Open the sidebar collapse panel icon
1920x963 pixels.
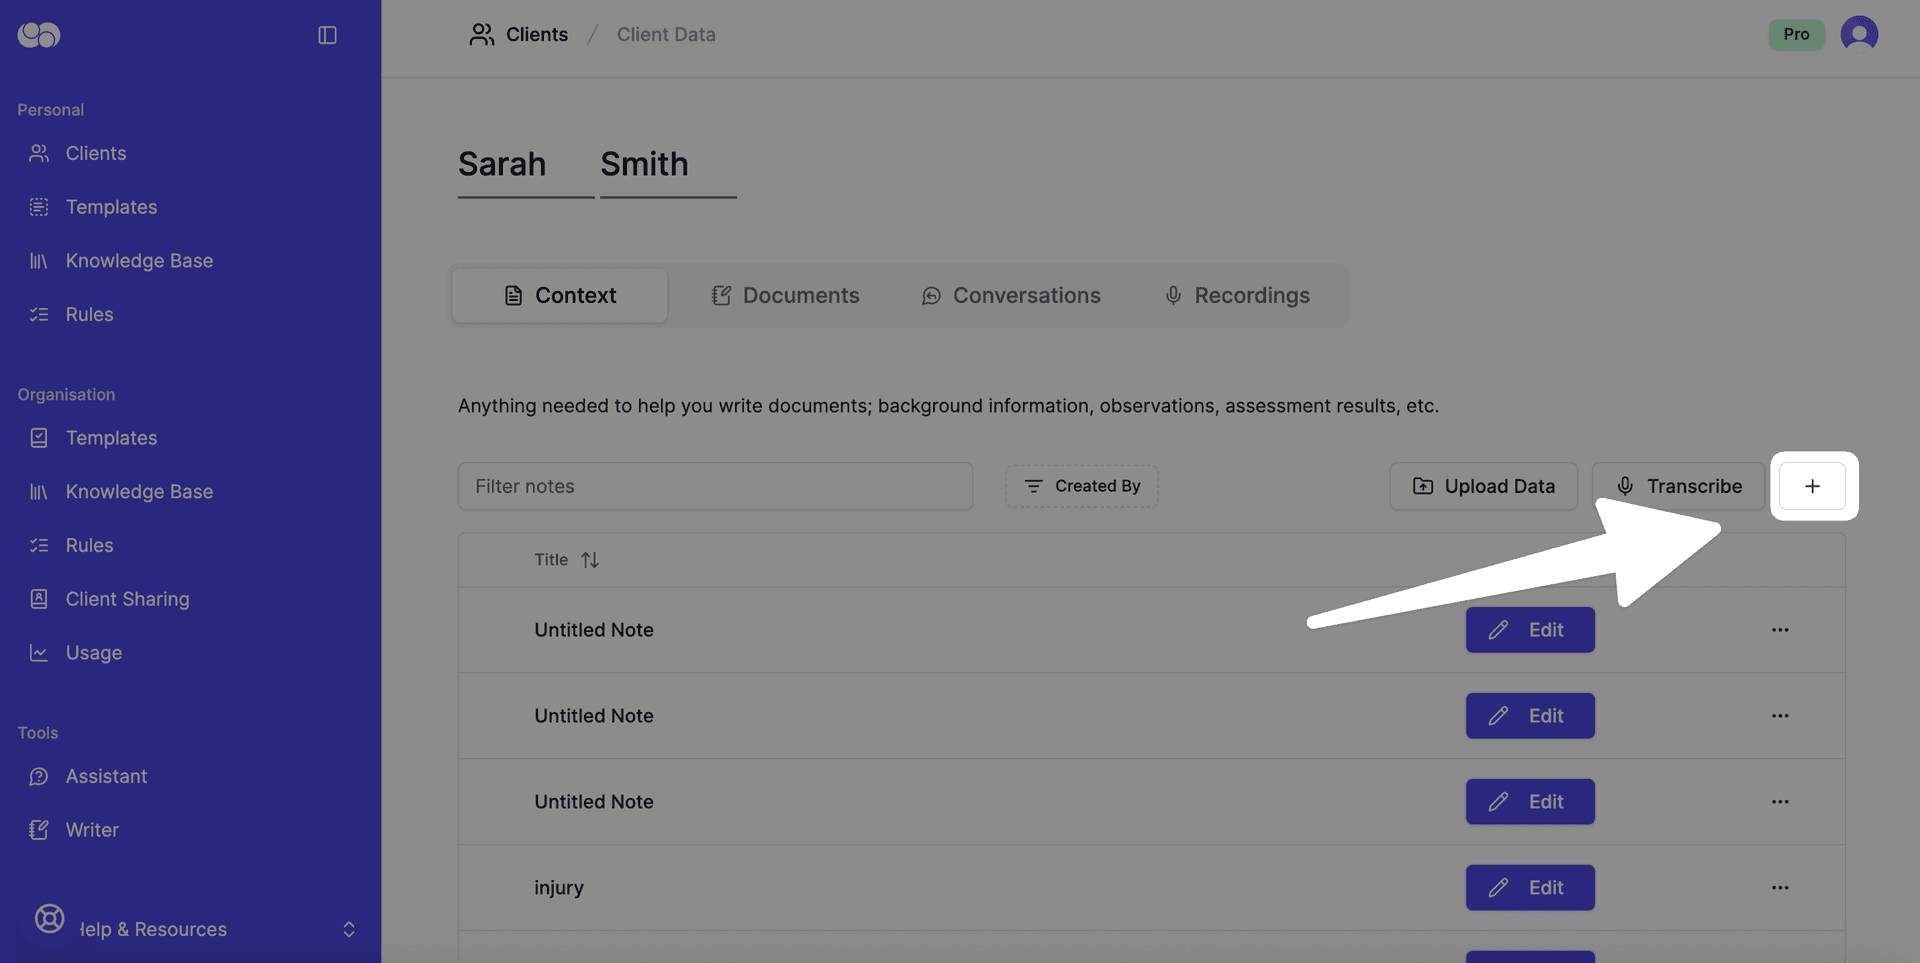pos(326,35)
